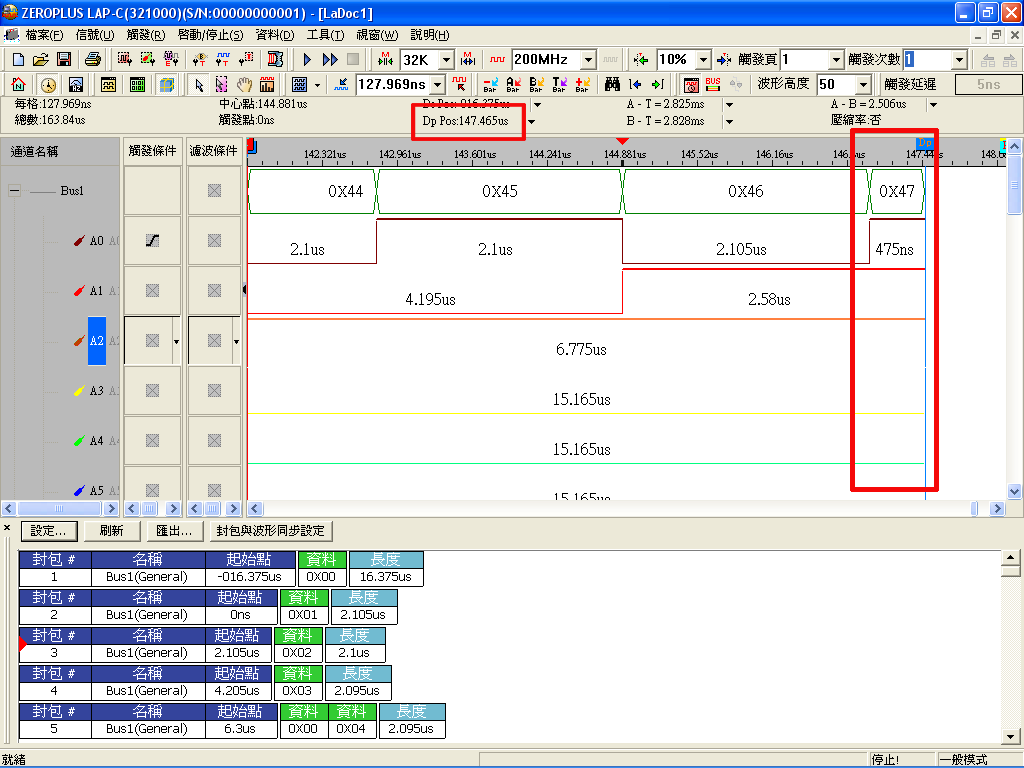Toggle the A0 rising-edge trigger condition
Viewport: 1024px width, 768px height.
[x=152, y=241]
